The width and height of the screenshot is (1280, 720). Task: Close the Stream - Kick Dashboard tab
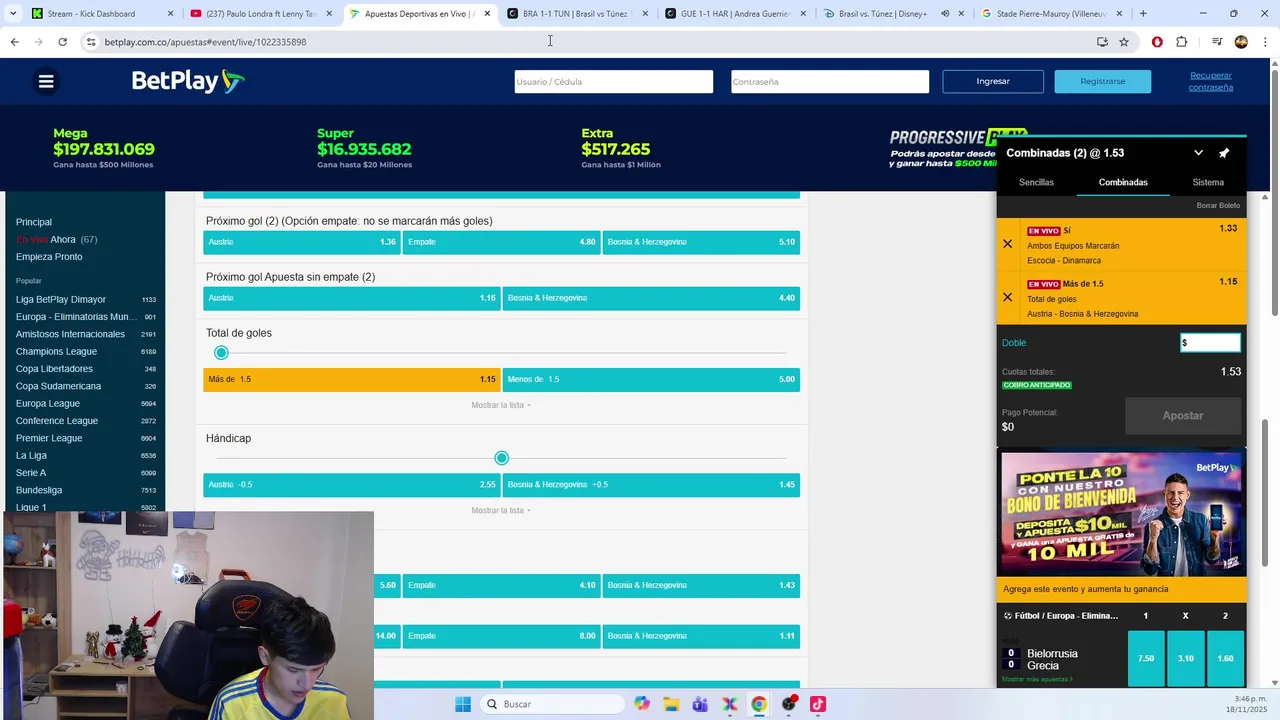click(170, 14)
